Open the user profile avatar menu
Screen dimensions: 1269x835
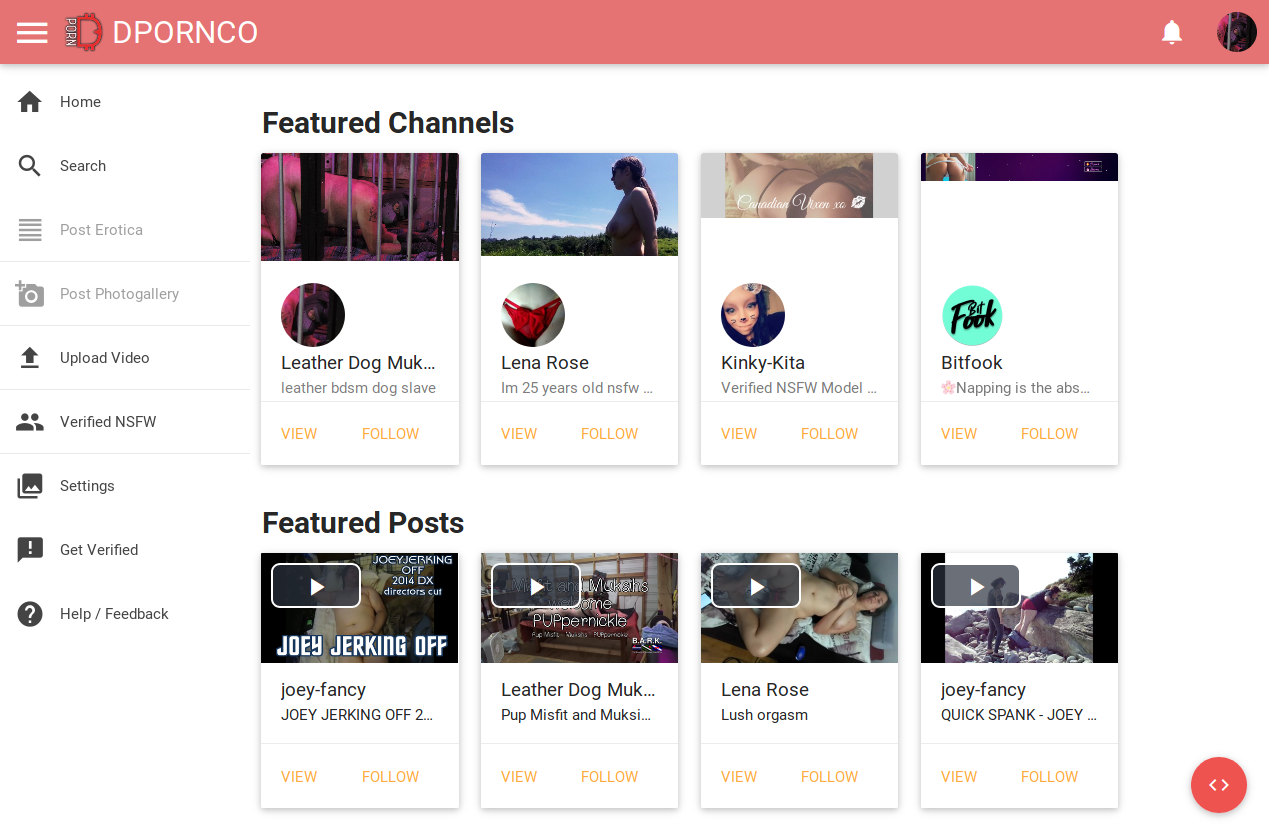click(1236, 33)
